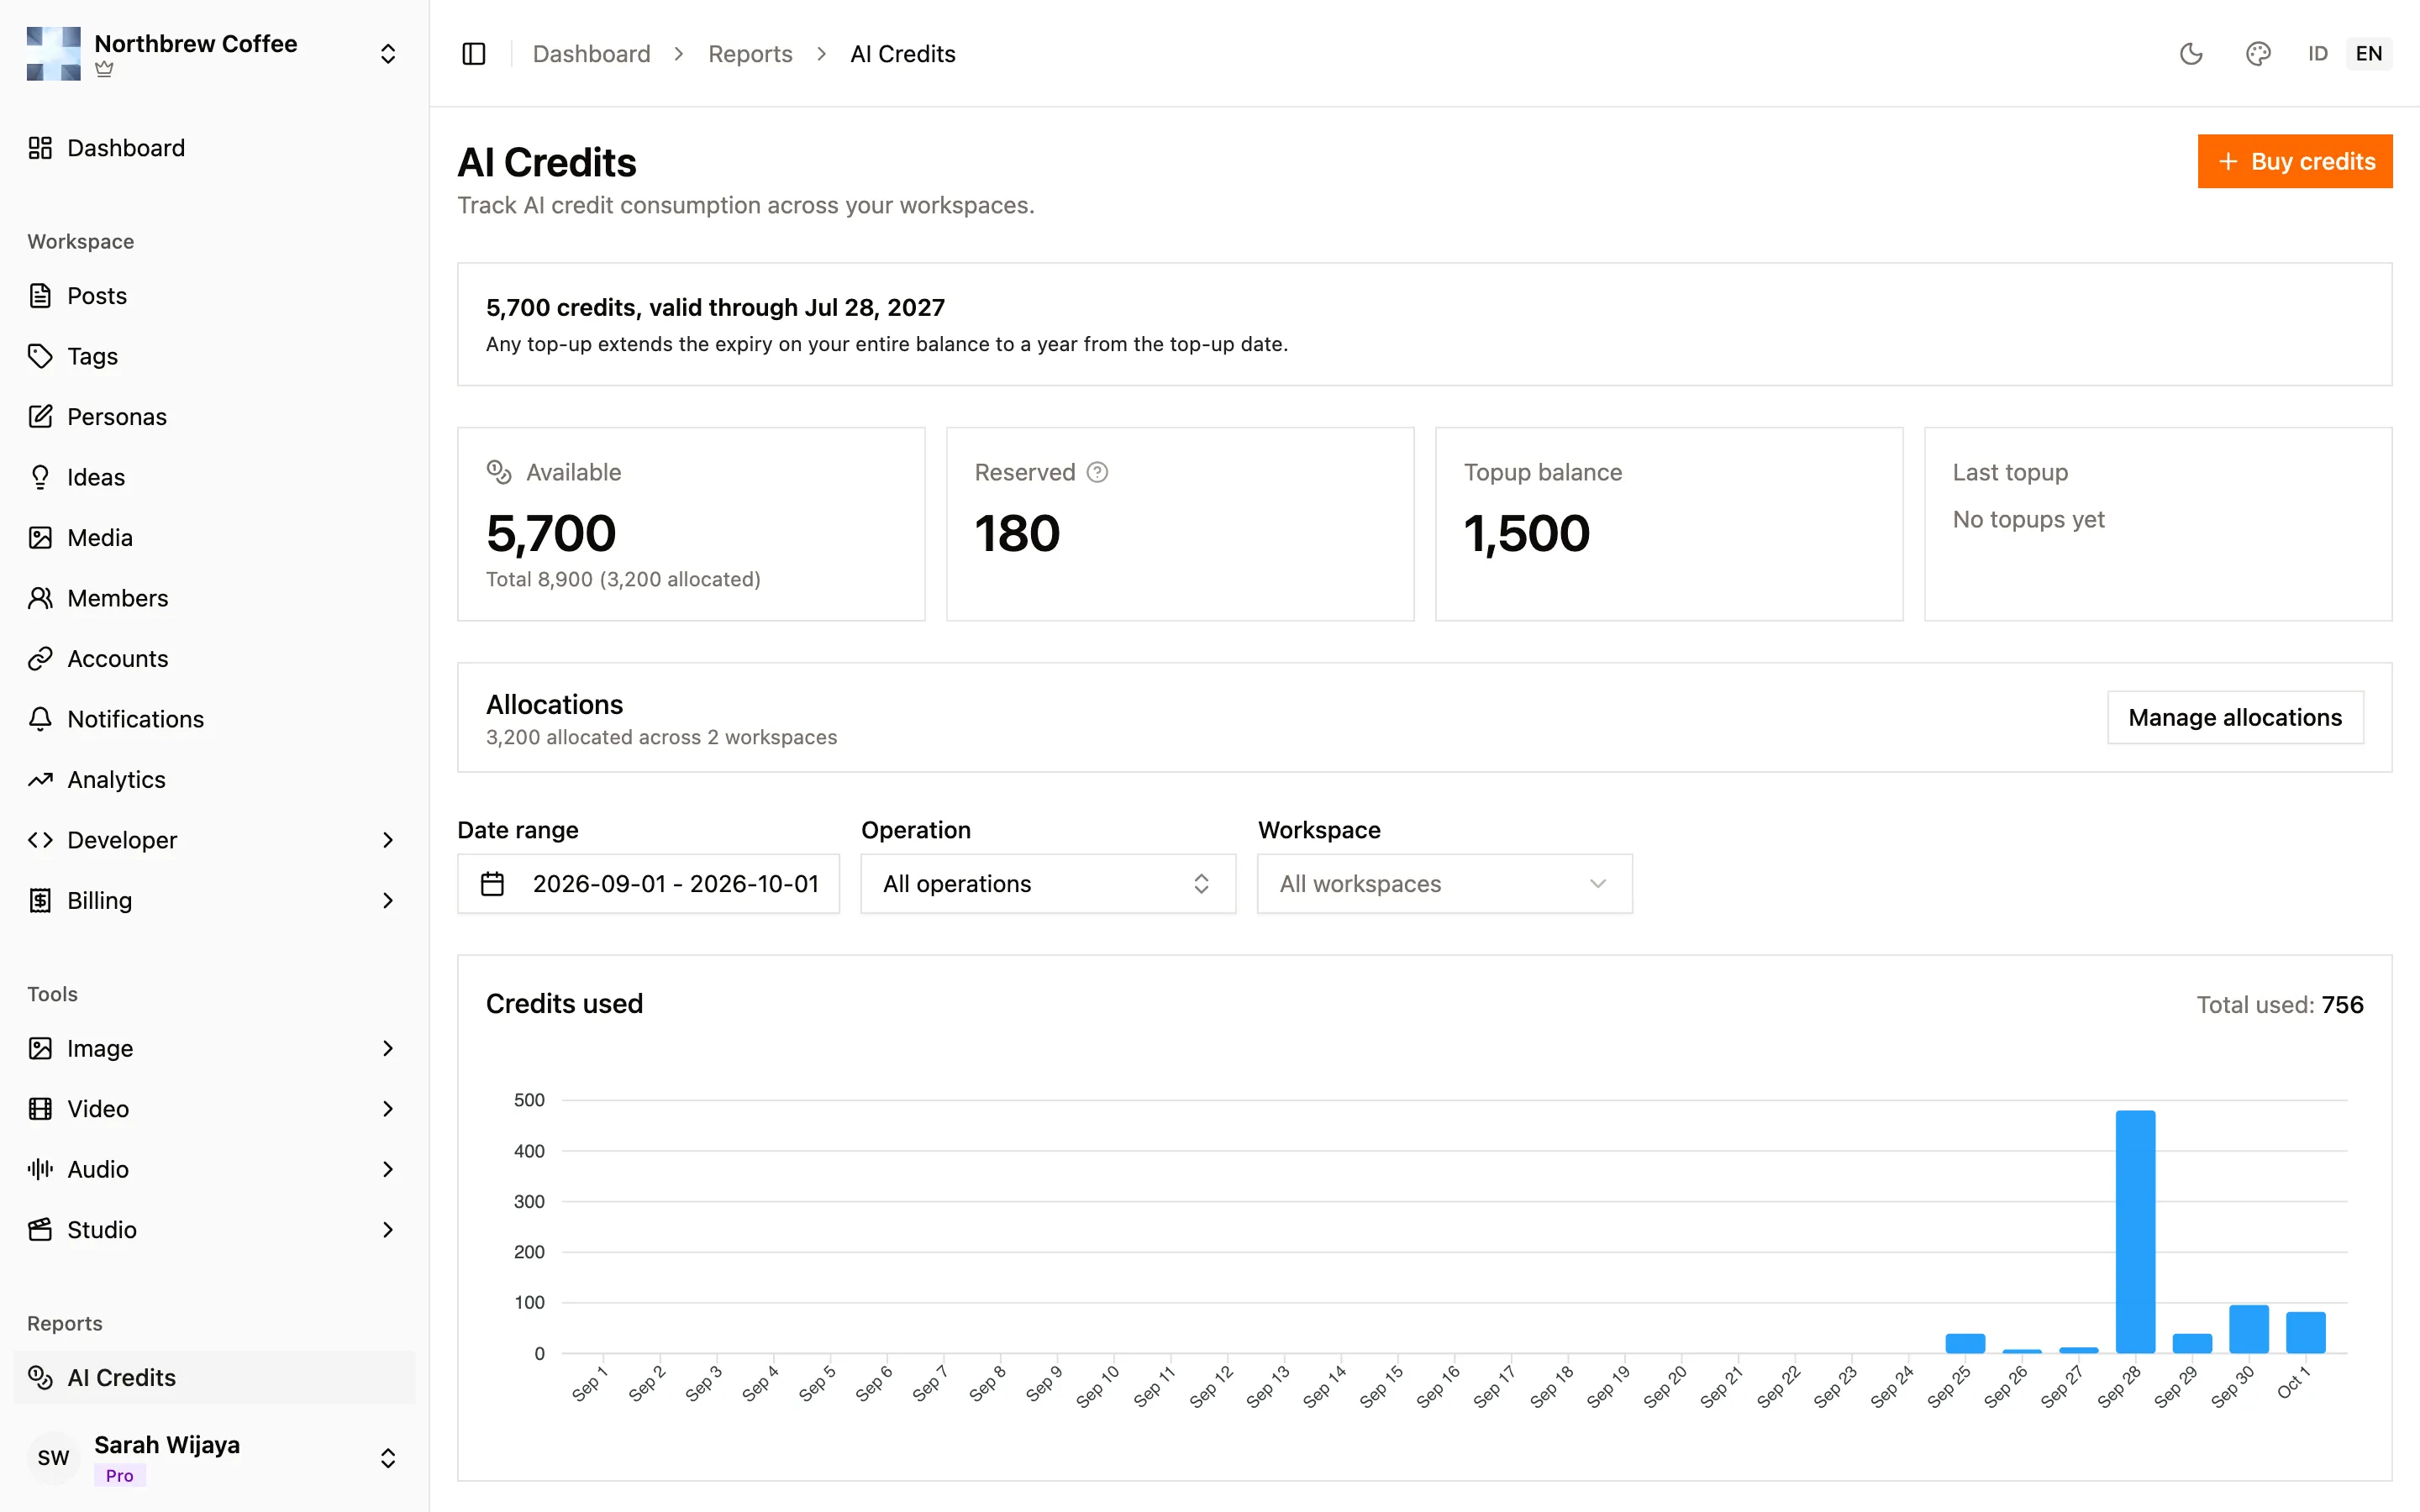Open the Sarah Wijaya account menu

pos(214,1458)
